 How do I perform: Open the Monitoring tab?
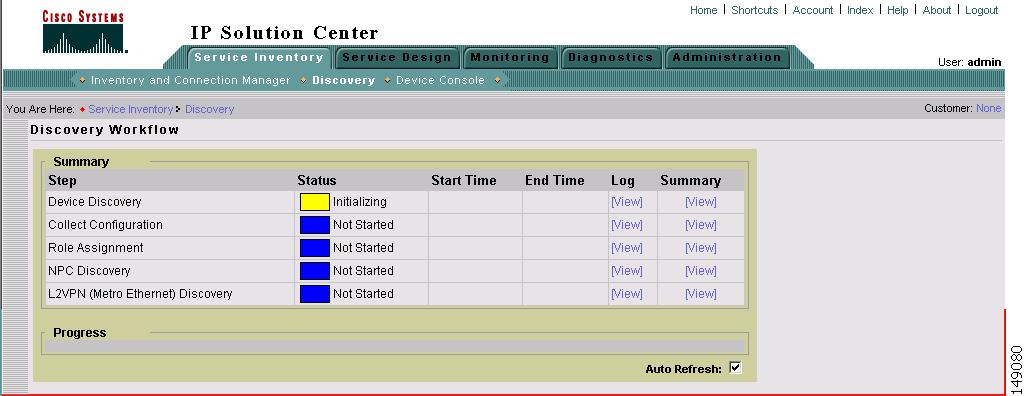[510, 58]
